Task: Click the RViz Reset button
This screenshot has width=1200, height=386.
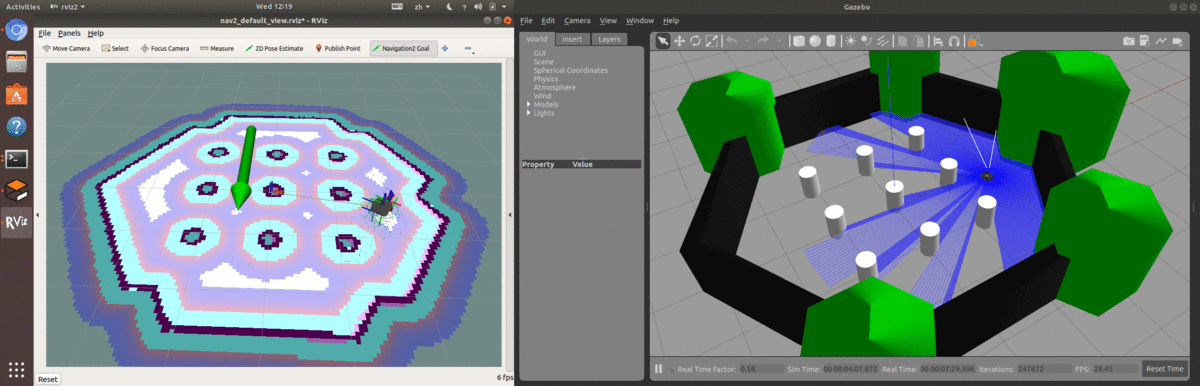Action: click(47, 379)
